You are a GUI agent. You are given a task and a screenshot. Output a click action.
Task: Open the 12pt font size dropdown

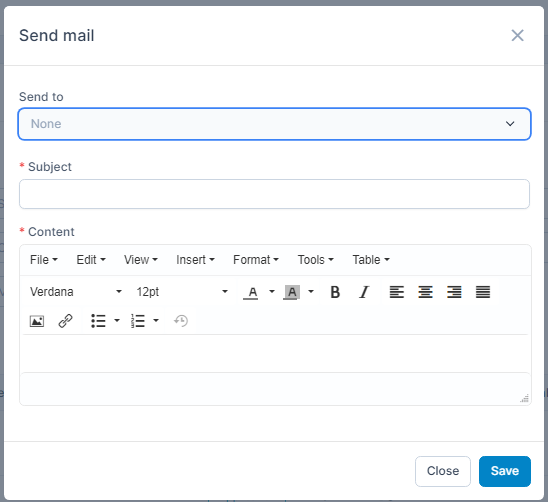182,292
